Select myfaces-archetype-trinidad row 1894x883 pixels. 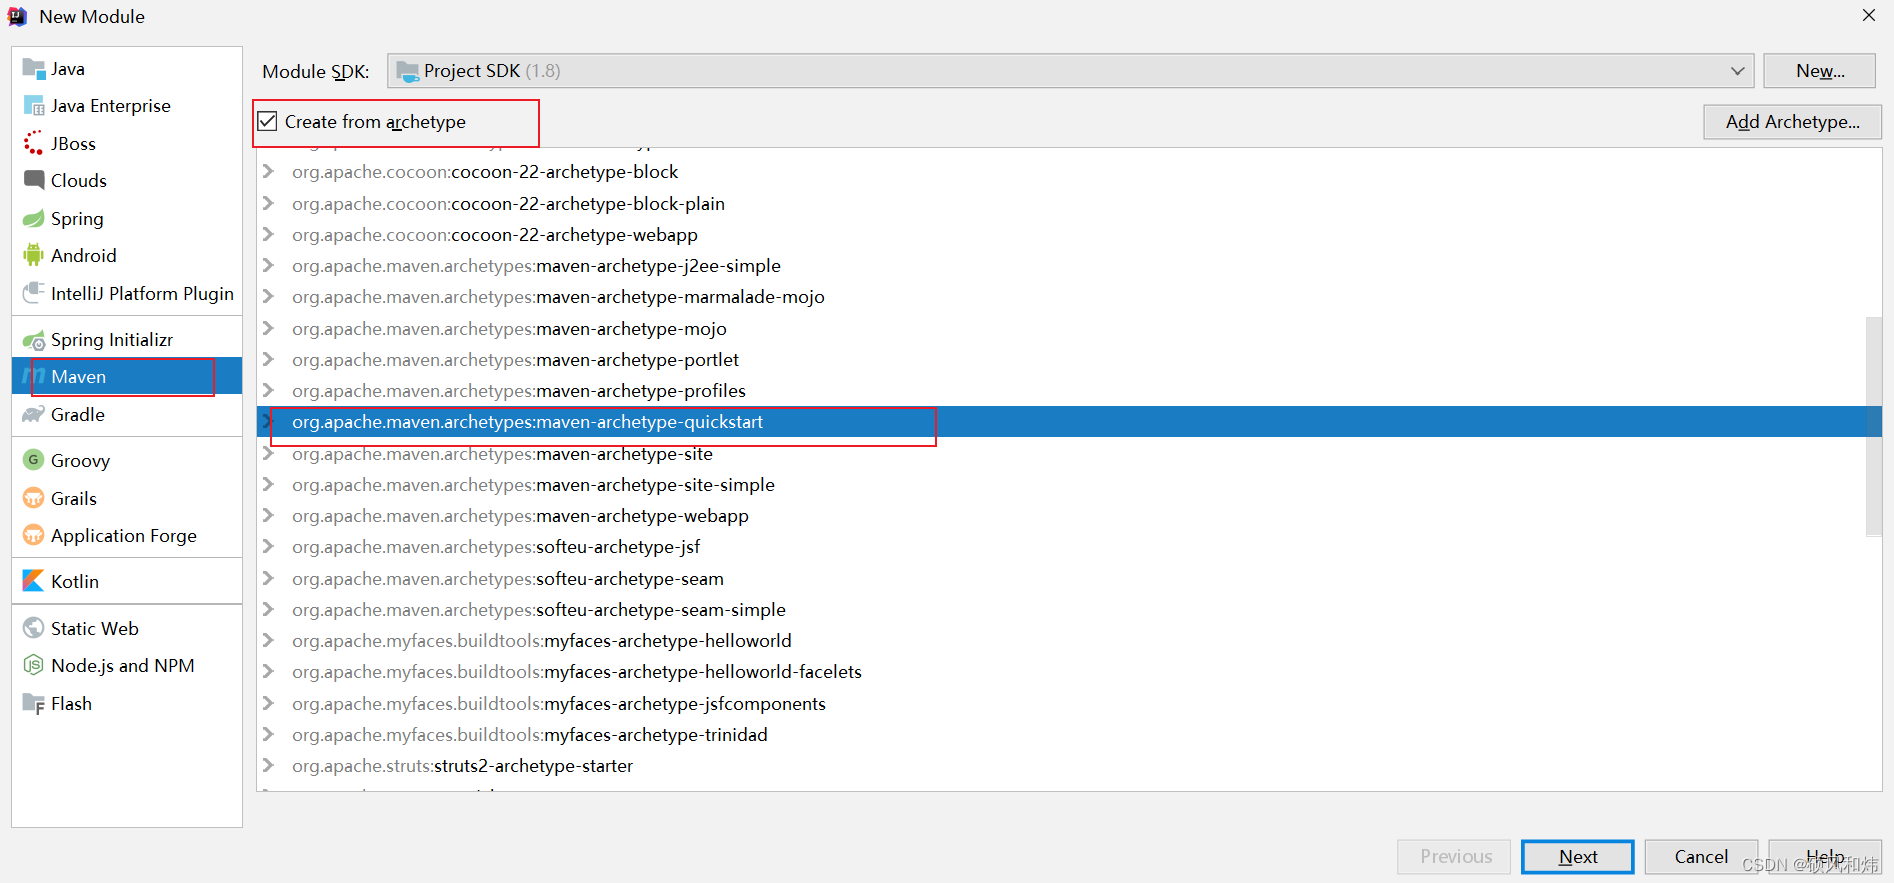1070,734
